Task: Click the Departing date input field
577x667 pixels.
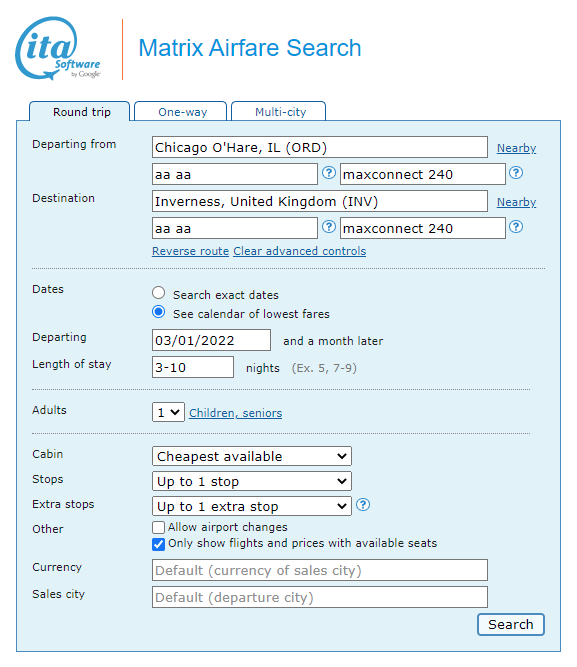Action: coord(211,340)
